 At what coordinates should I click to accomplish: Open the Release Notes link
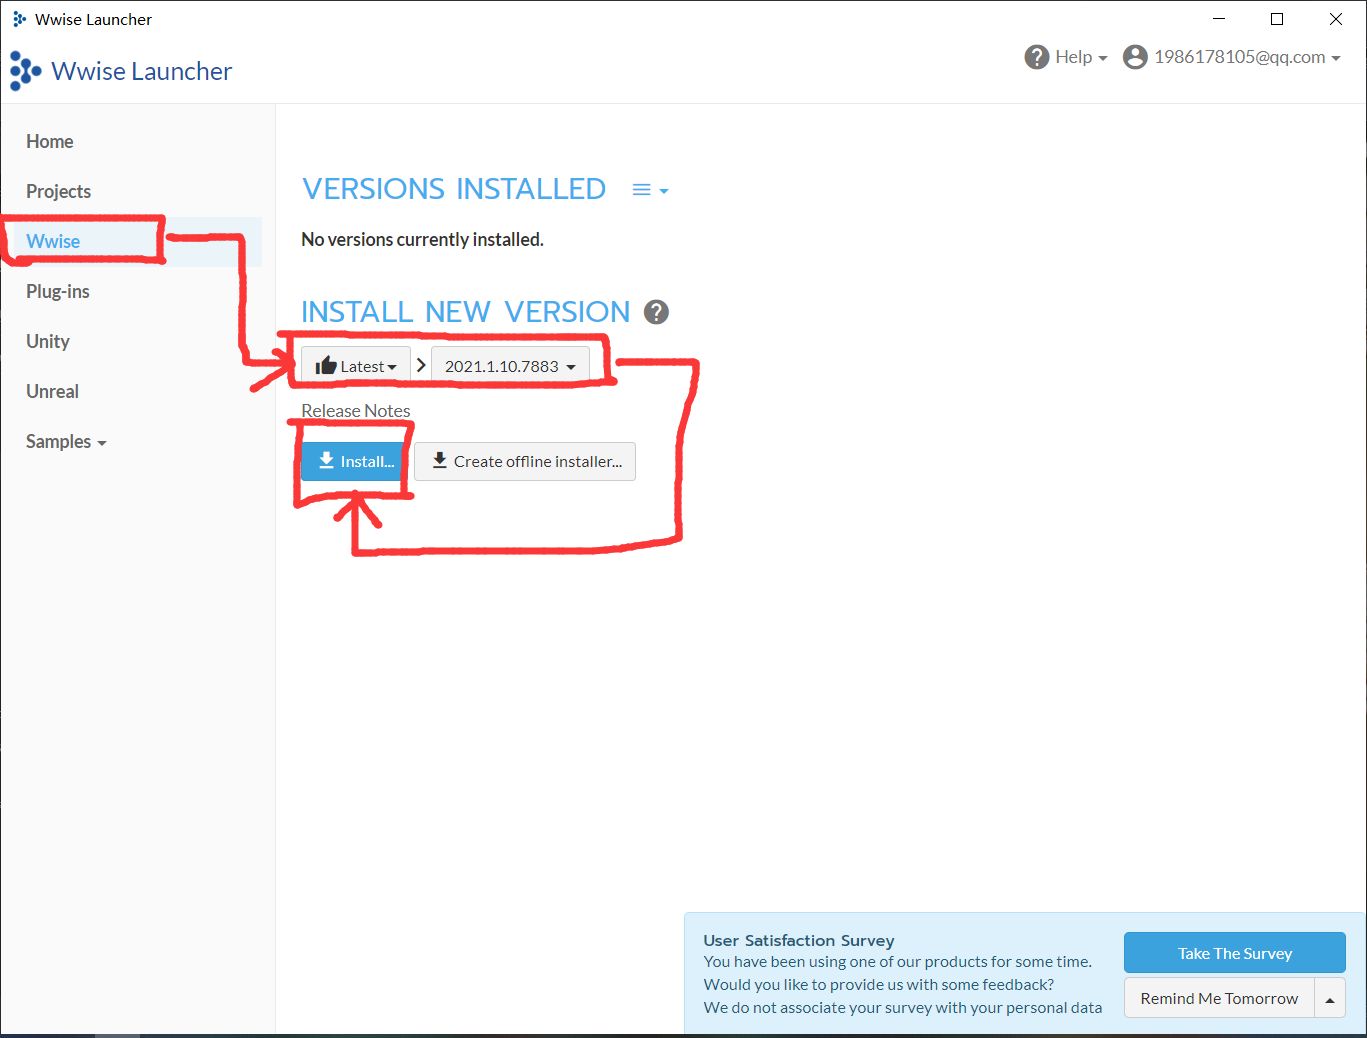(x=356, y=411)
